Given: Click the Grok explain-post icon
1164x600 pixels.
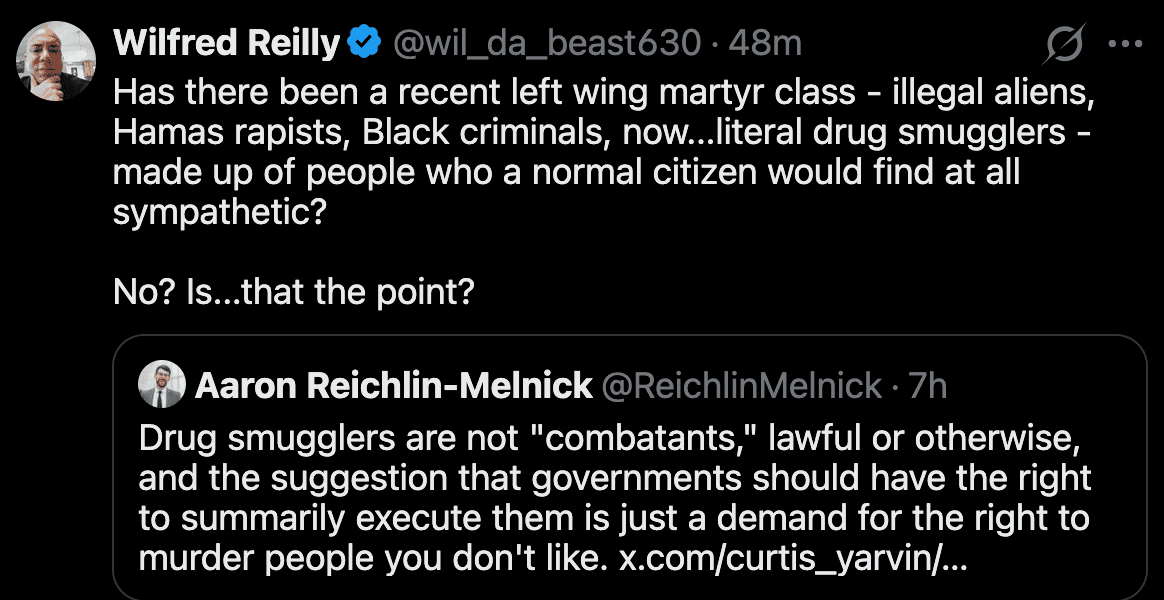Looking at the screenshot, I should [x=1066, y=44].
